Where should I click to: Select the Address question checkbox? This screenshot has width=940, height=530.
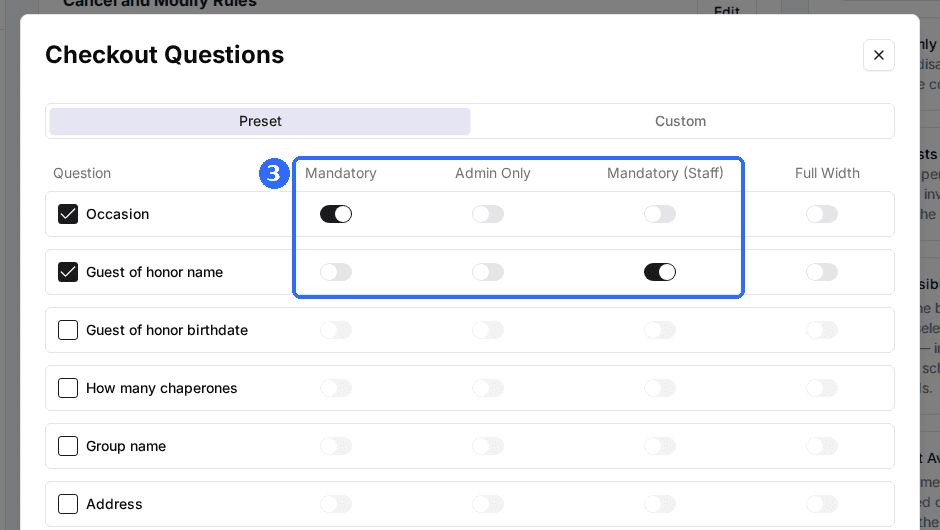[68, 504]
